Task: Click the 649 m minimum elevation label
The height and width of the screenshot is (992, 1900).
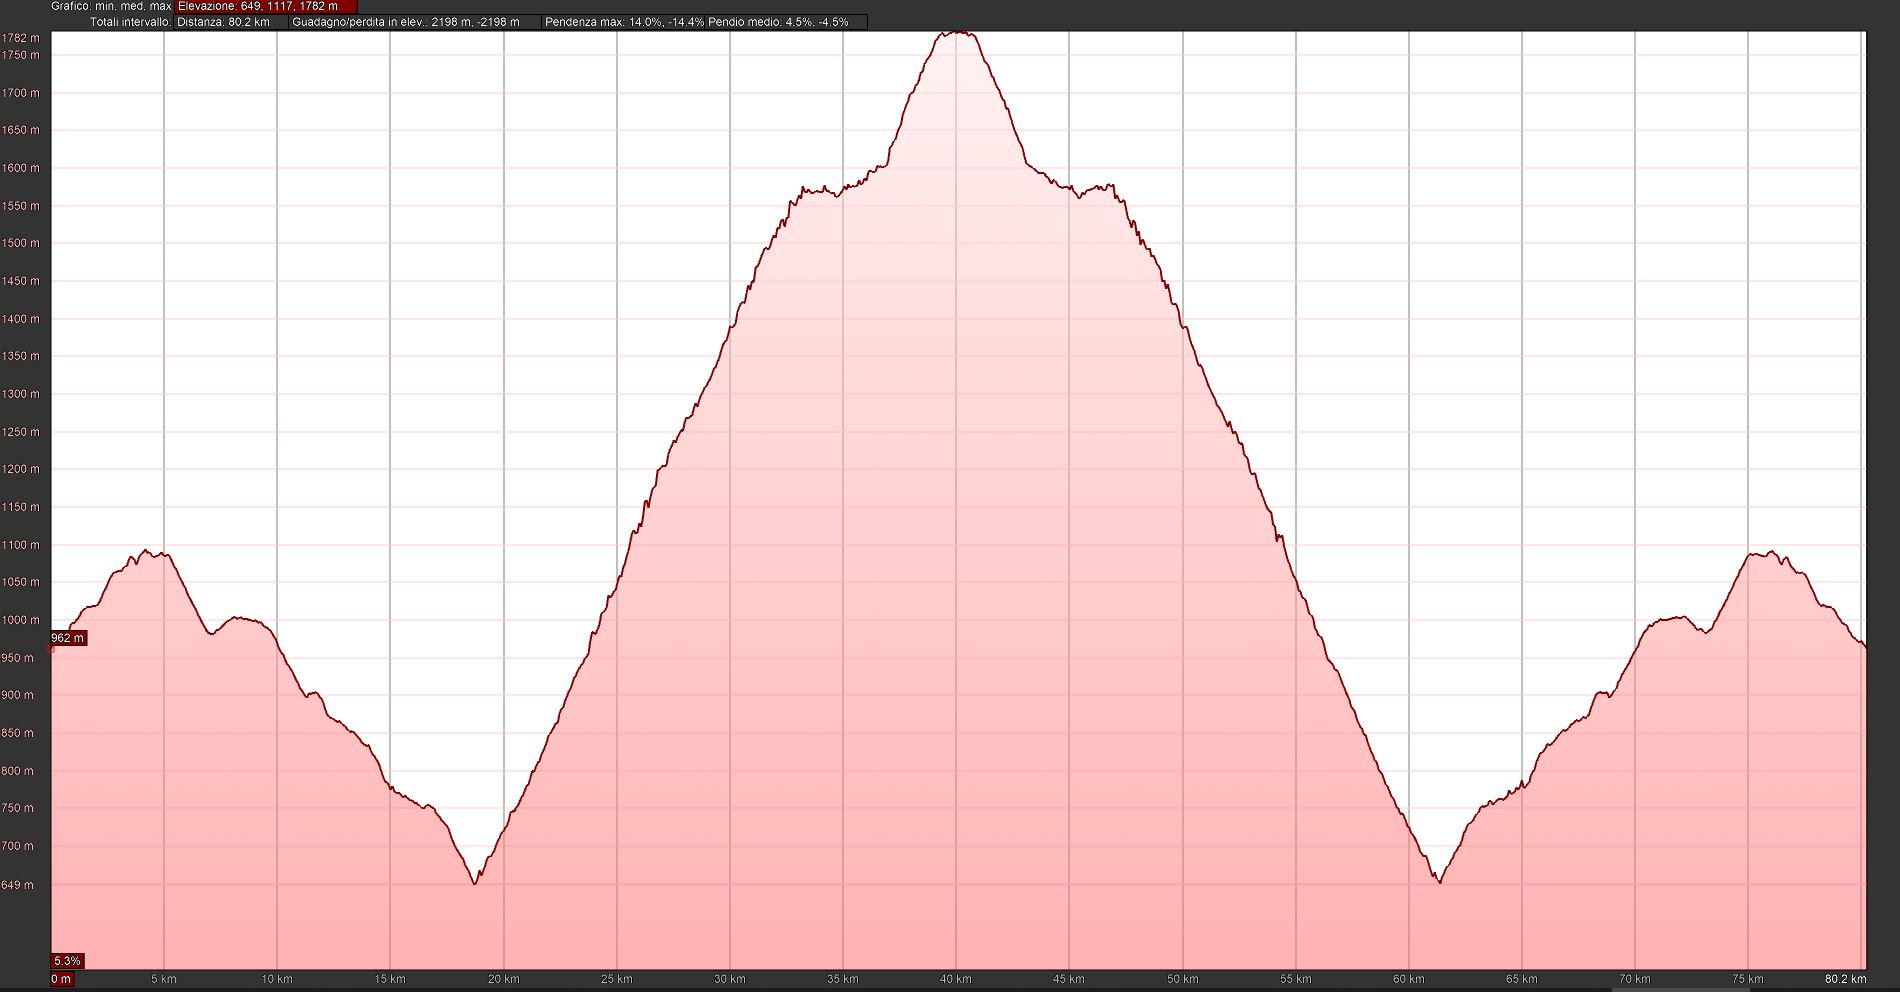Action: coord(18,885)
